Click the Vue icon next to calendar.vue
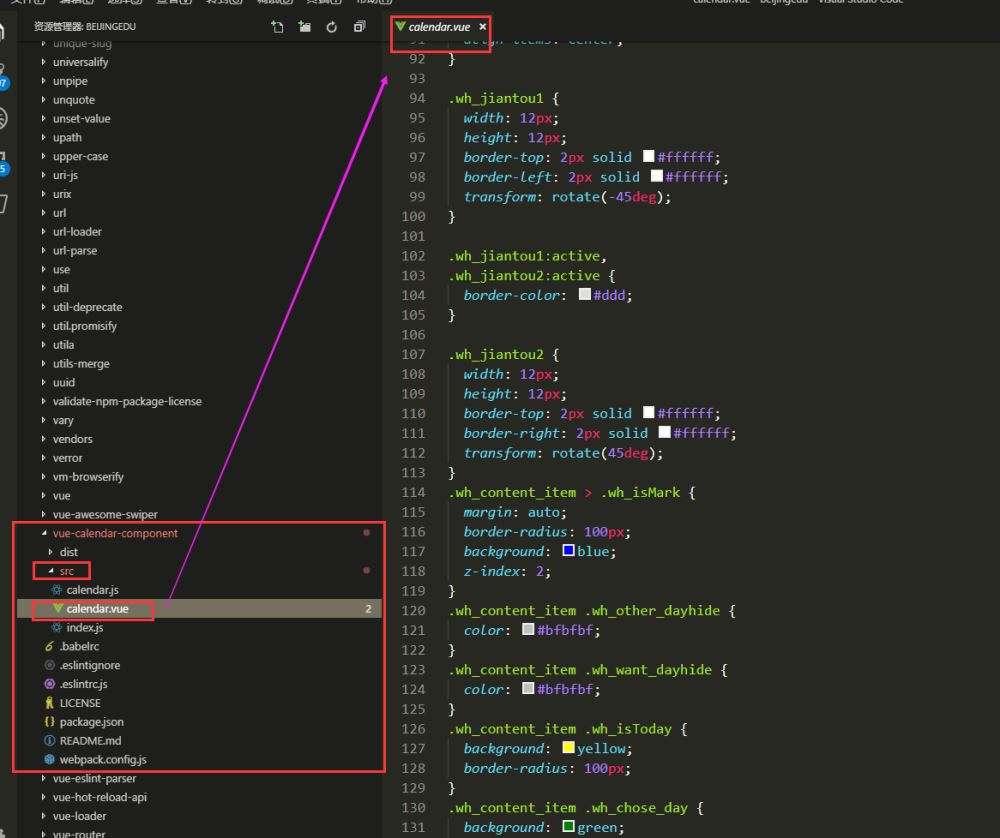 click(57, 608)
